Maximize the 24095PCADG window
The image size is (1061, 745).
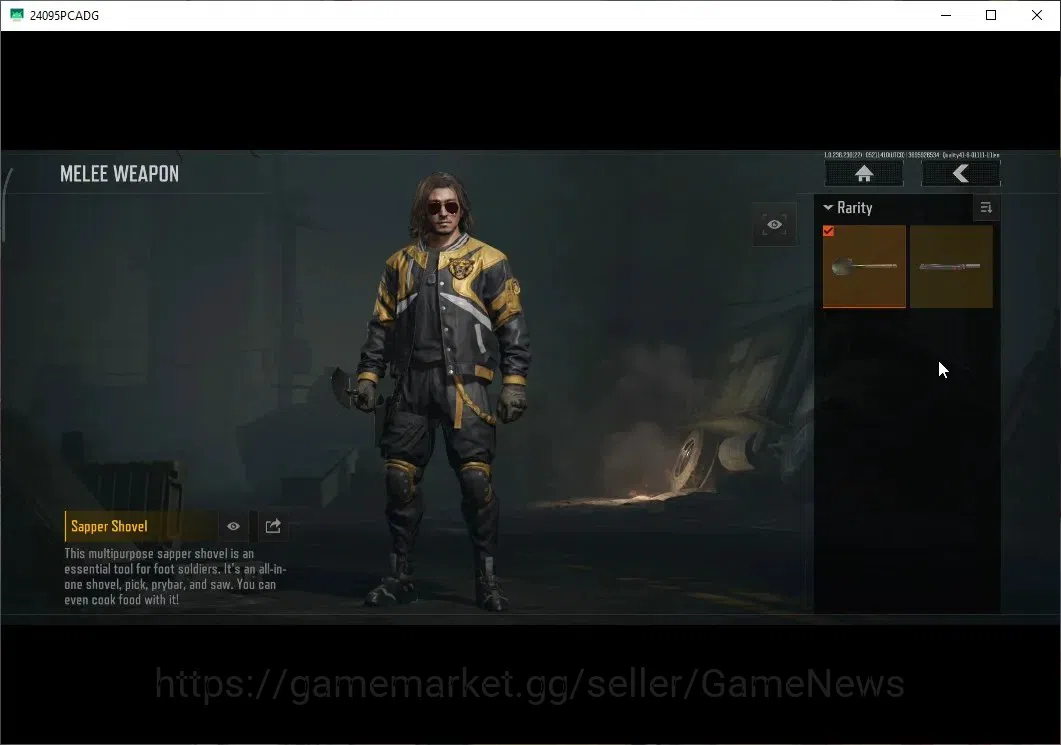(x=991, y=15)
